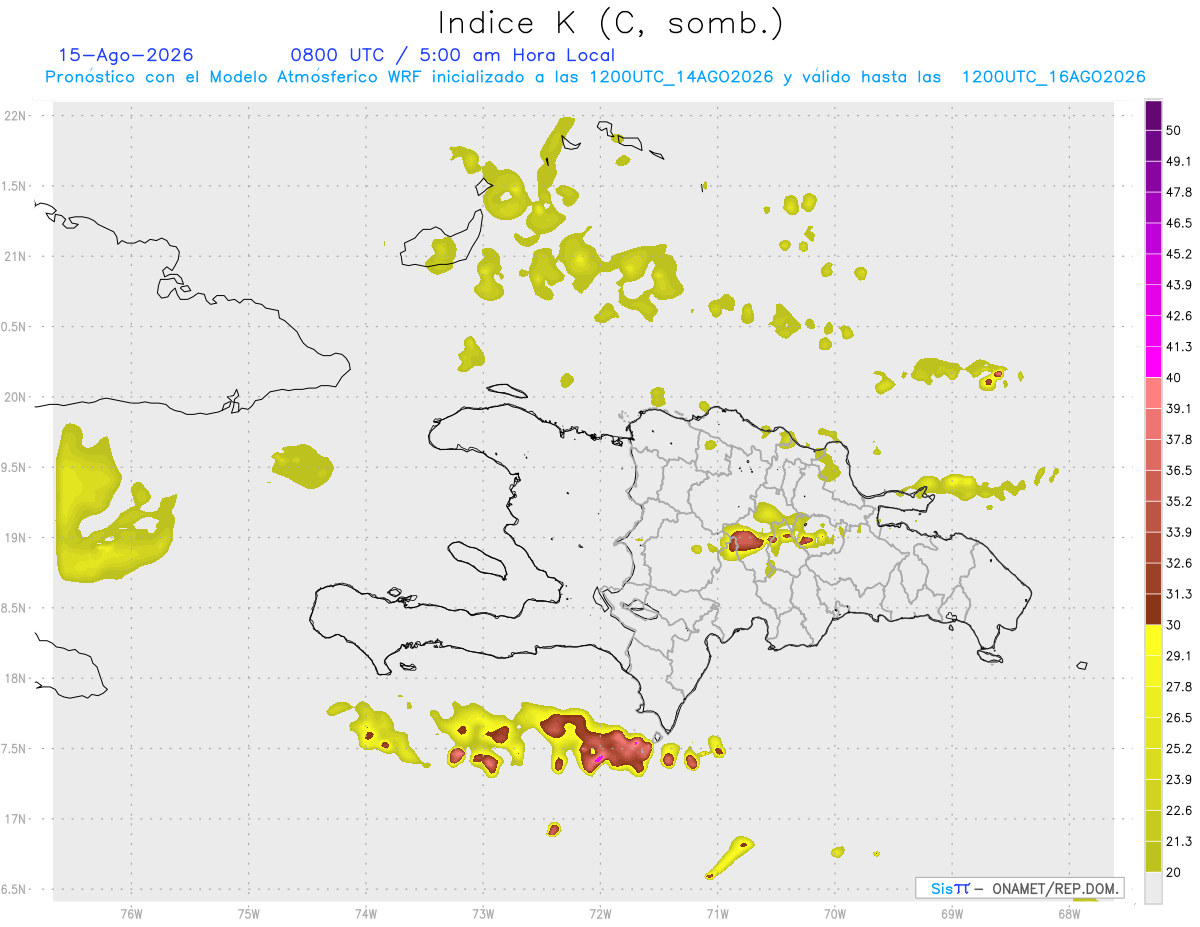Select the forecast date '15-Ago-2026'
Image resolution: width=1200 pixels, height=927 pixels.
[x=126, y=55]
